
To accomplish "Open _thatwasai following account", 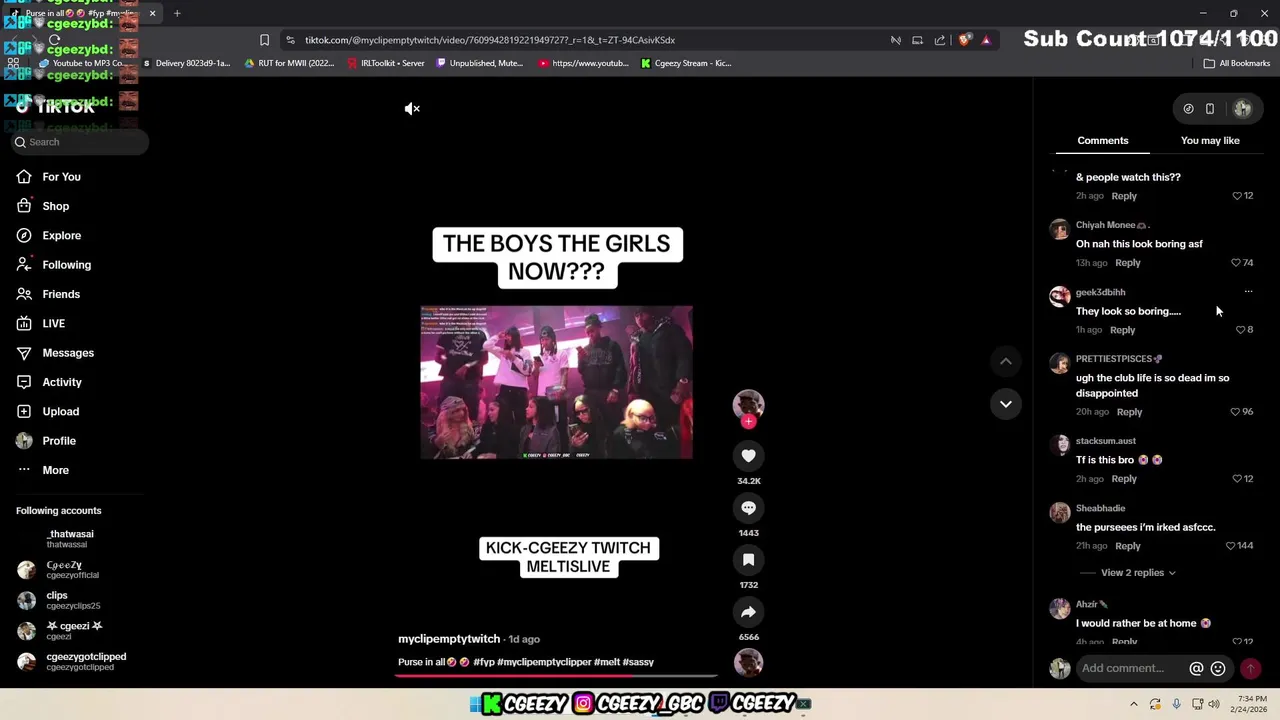I will [x=70, y=538].
